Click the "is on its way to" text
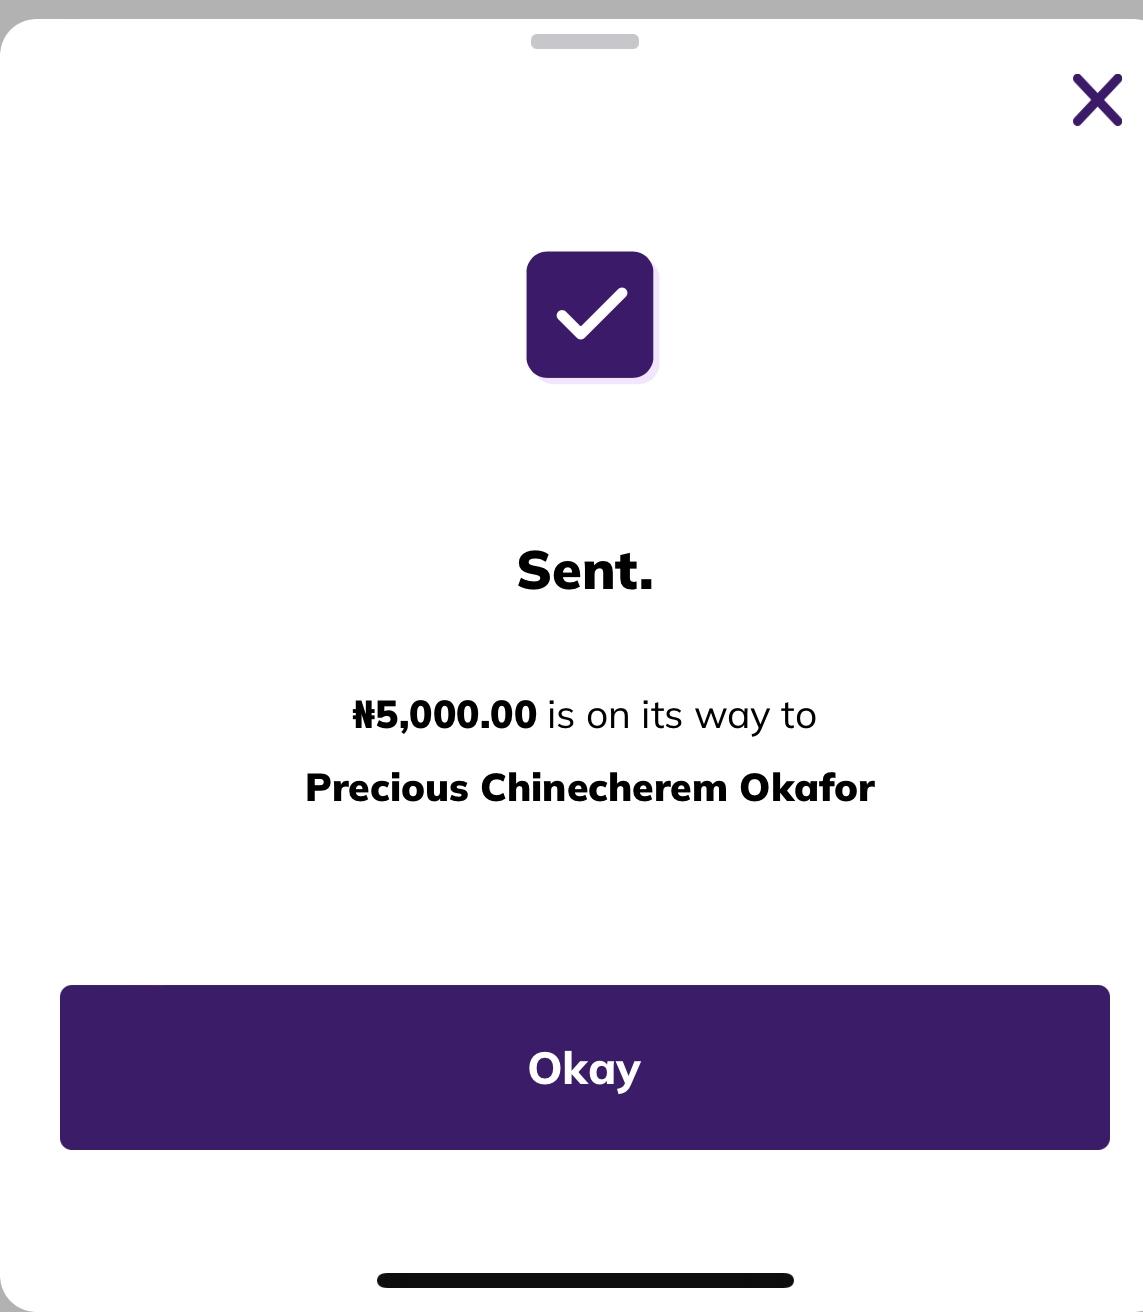1143x1312 pixels. [x=682, y=716]
